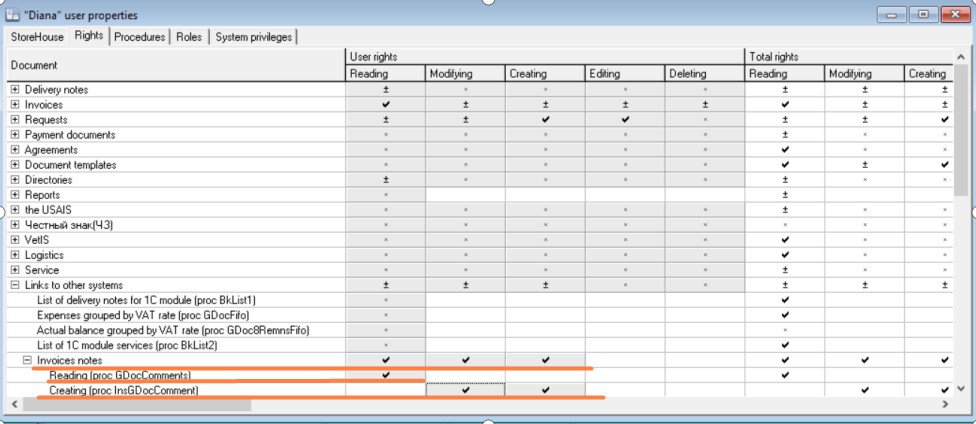Expand the Requests tree node
The width and height of the screenshot is (976, 424).
[15, 120]
